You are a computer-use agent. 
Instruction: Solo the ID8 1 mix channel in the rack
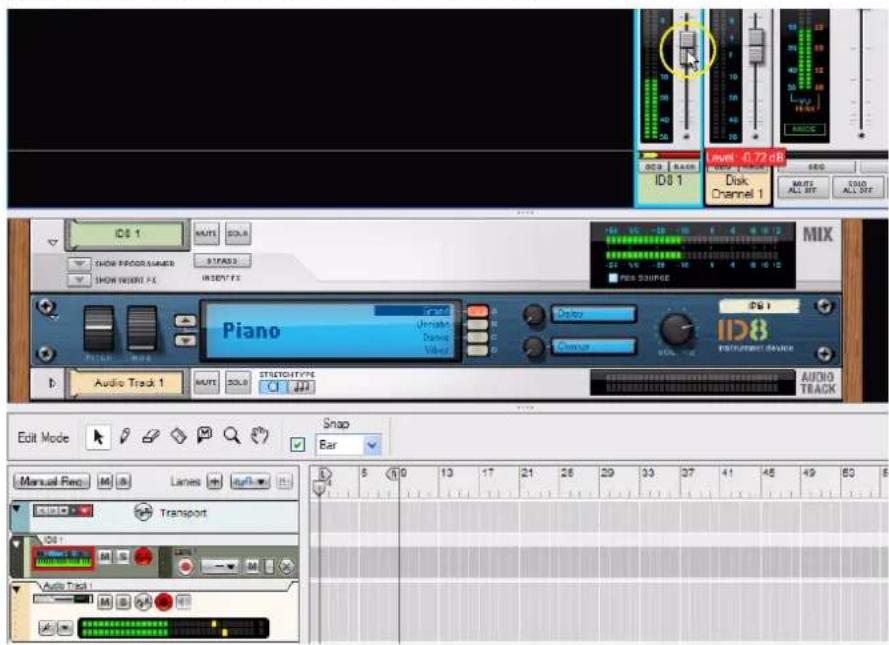pos(238,234)
